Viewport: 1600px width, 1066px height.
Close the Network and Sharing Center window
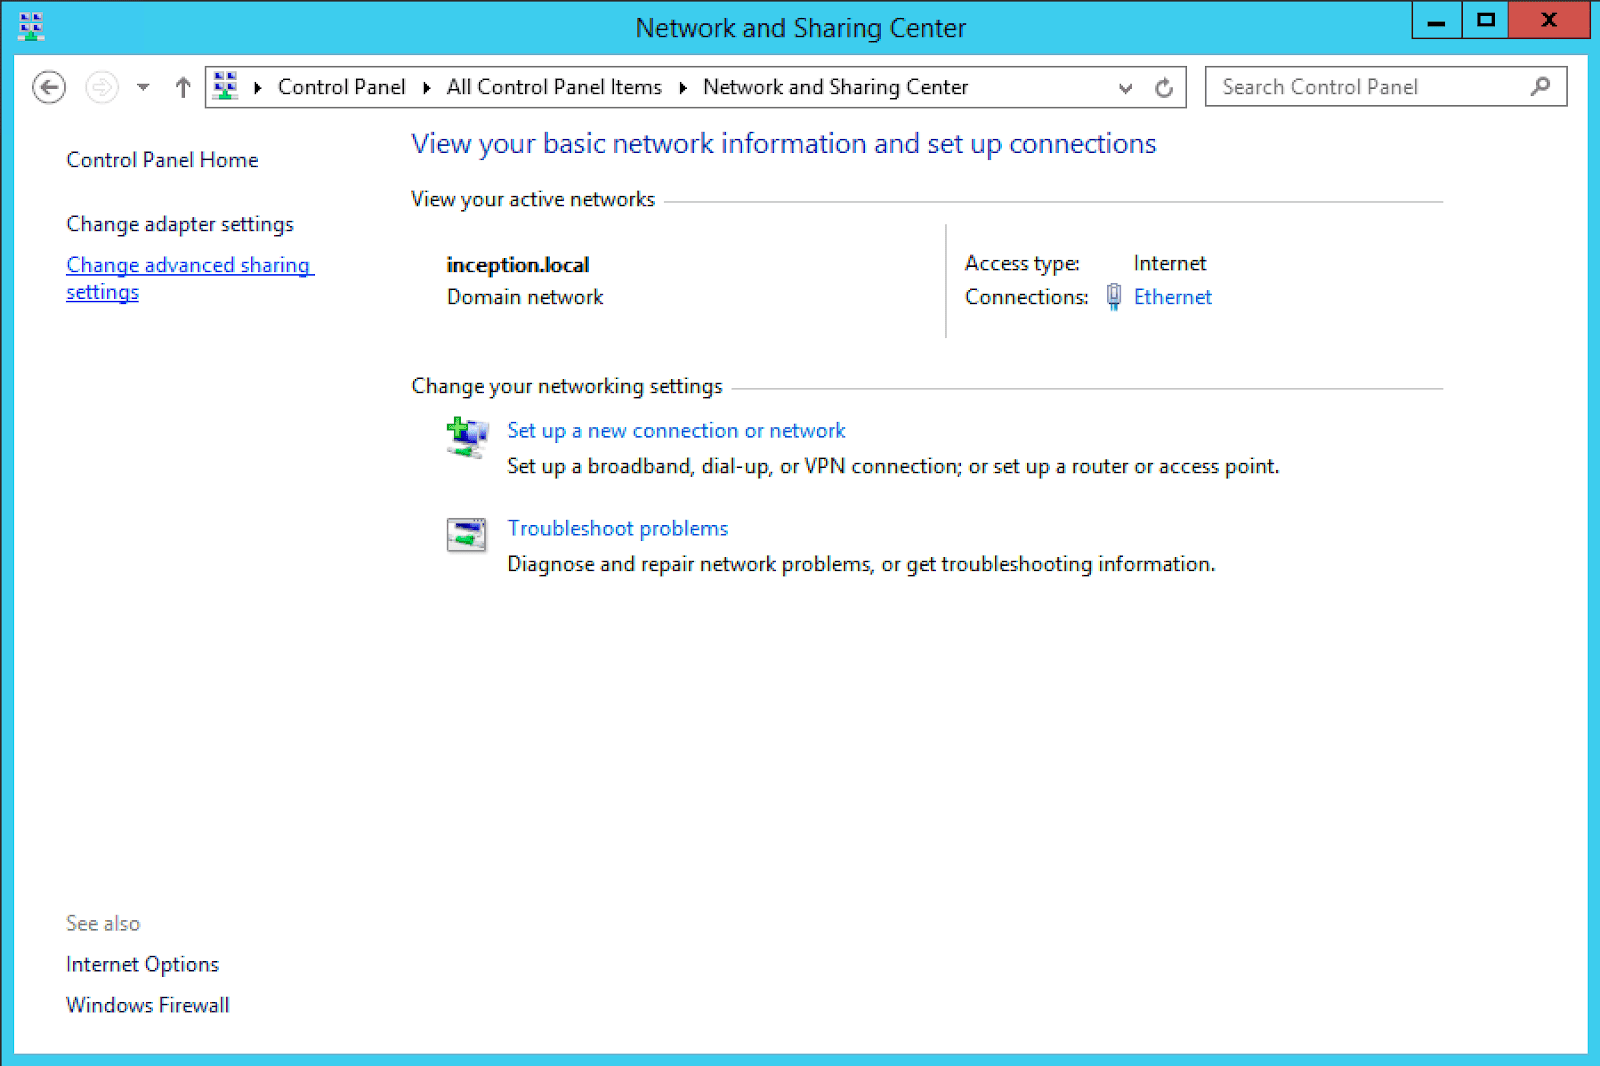(x=1549, y=20)
